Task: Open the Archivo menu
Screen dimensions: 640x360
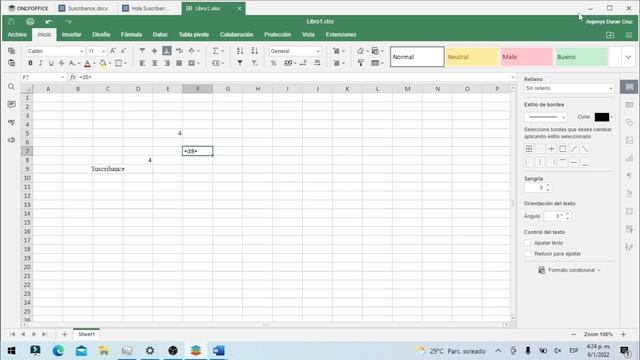Action: tap(17, 35)
